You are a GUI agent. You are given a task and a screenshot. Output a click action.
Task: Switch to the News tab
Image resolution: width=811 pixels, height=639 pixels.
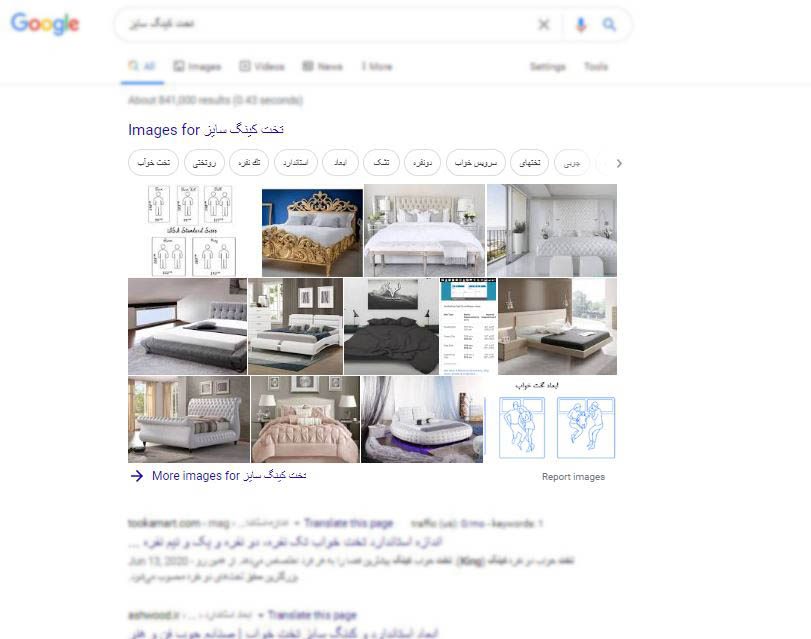(322, 66)
